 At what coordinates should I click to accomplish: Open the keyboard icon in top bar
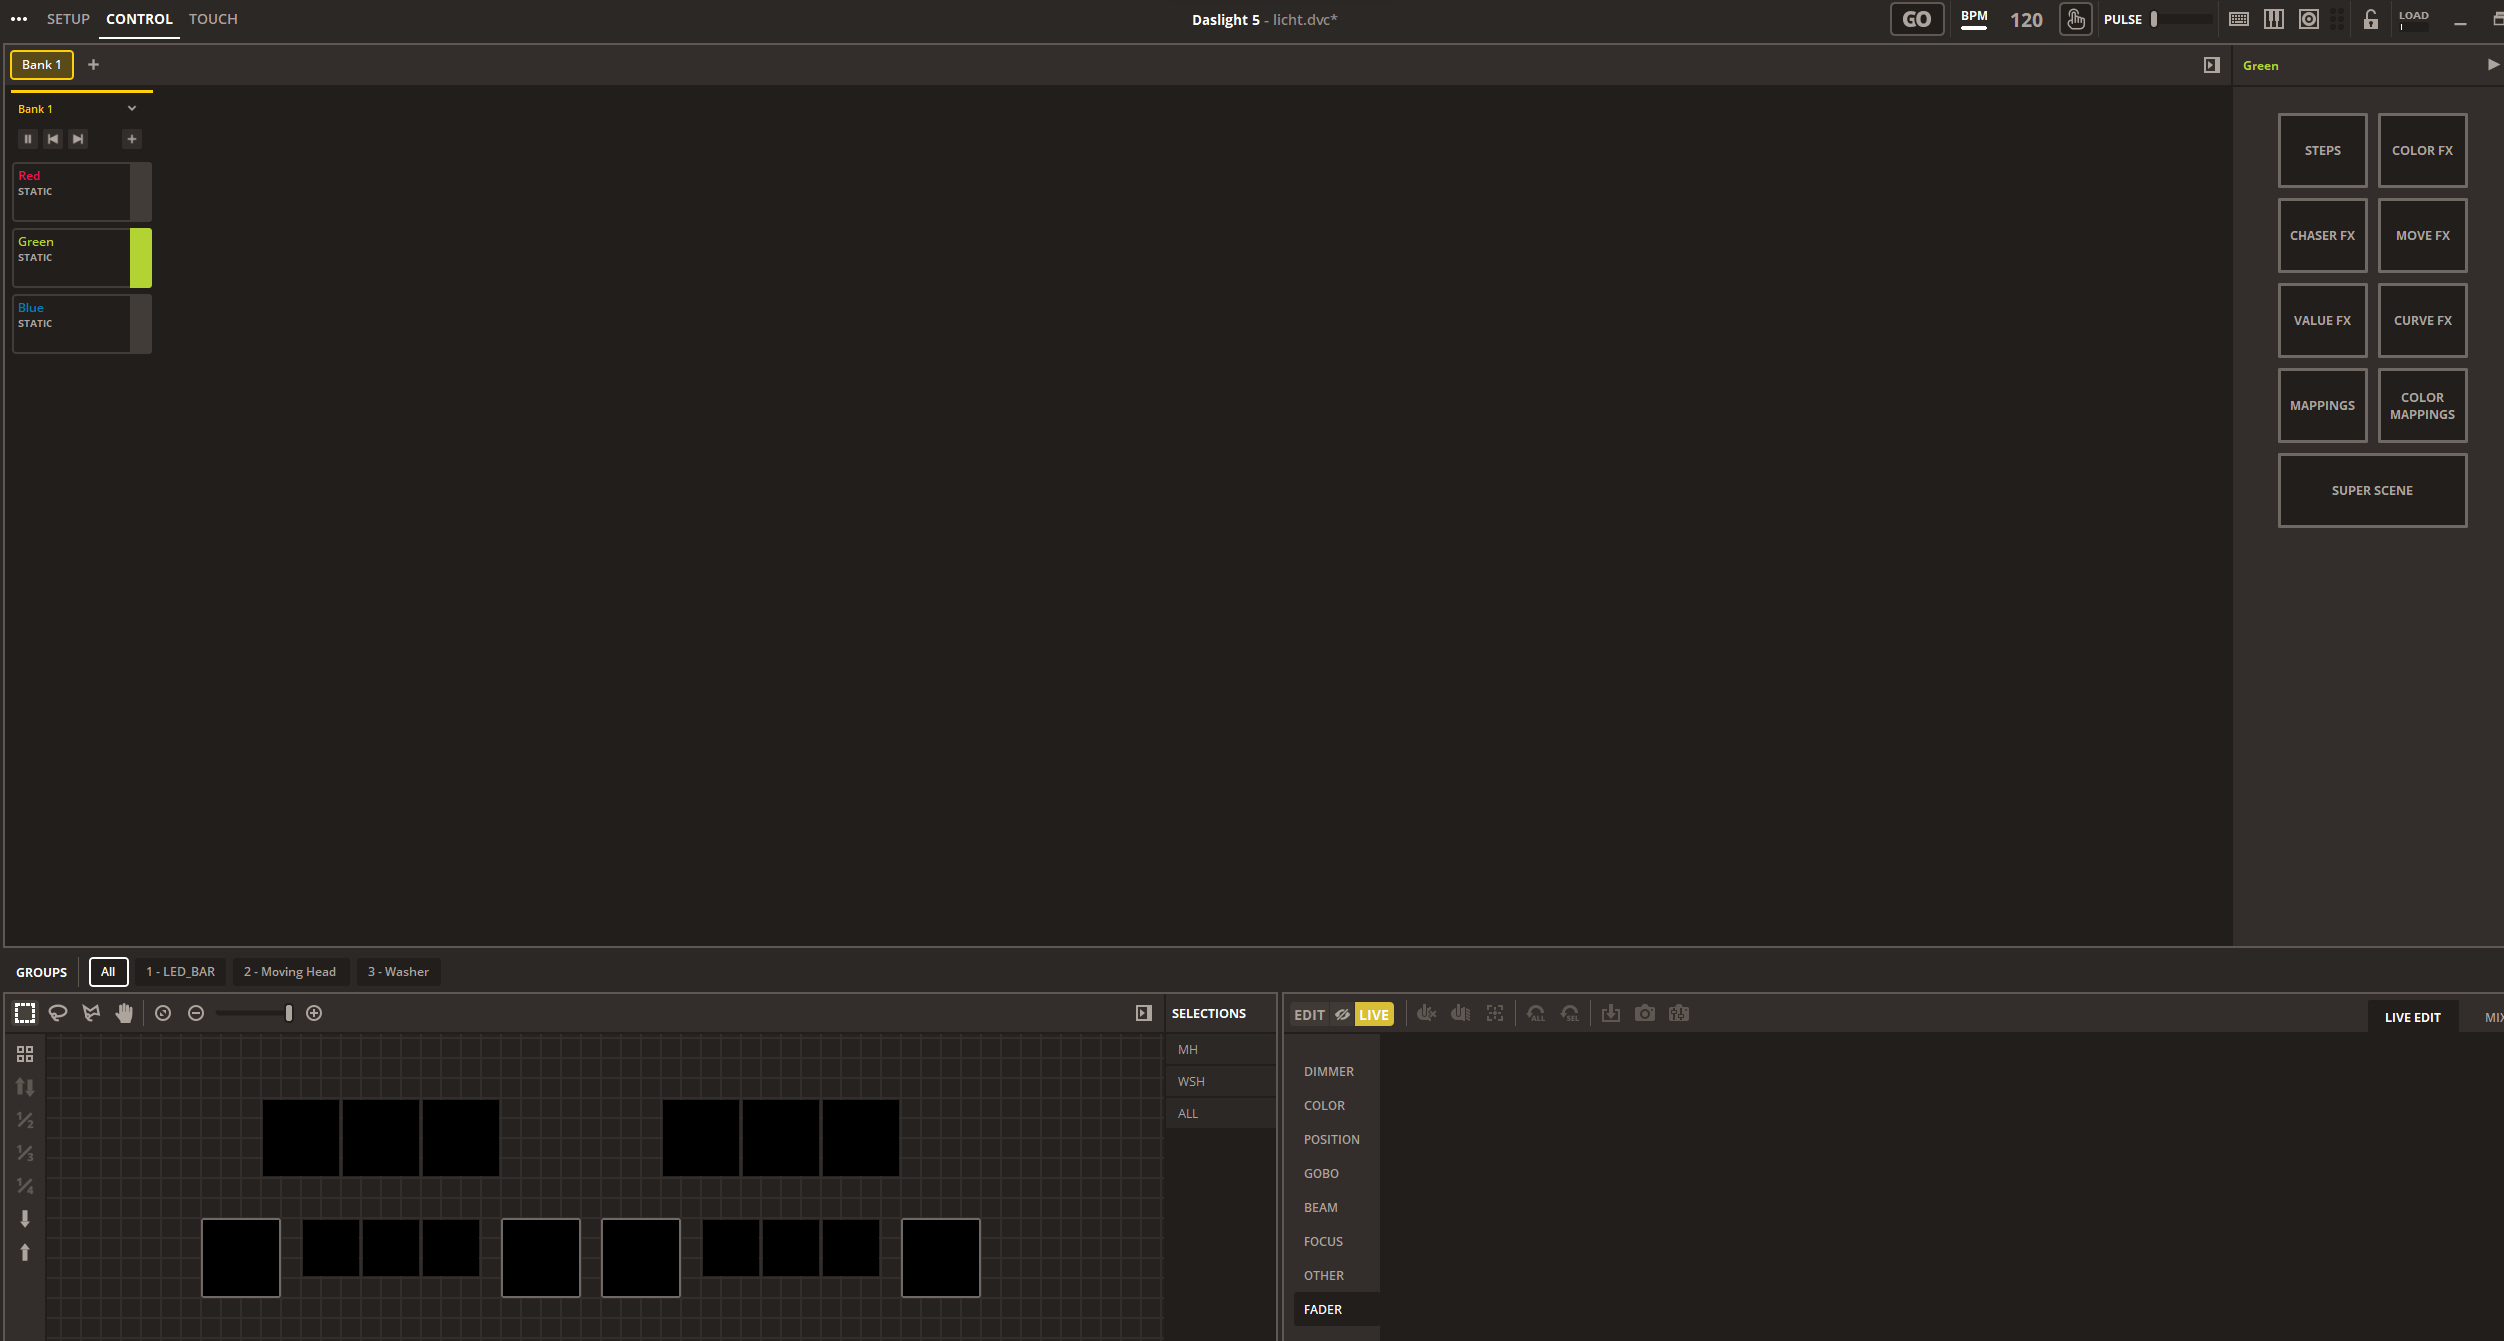[2239, 19]
